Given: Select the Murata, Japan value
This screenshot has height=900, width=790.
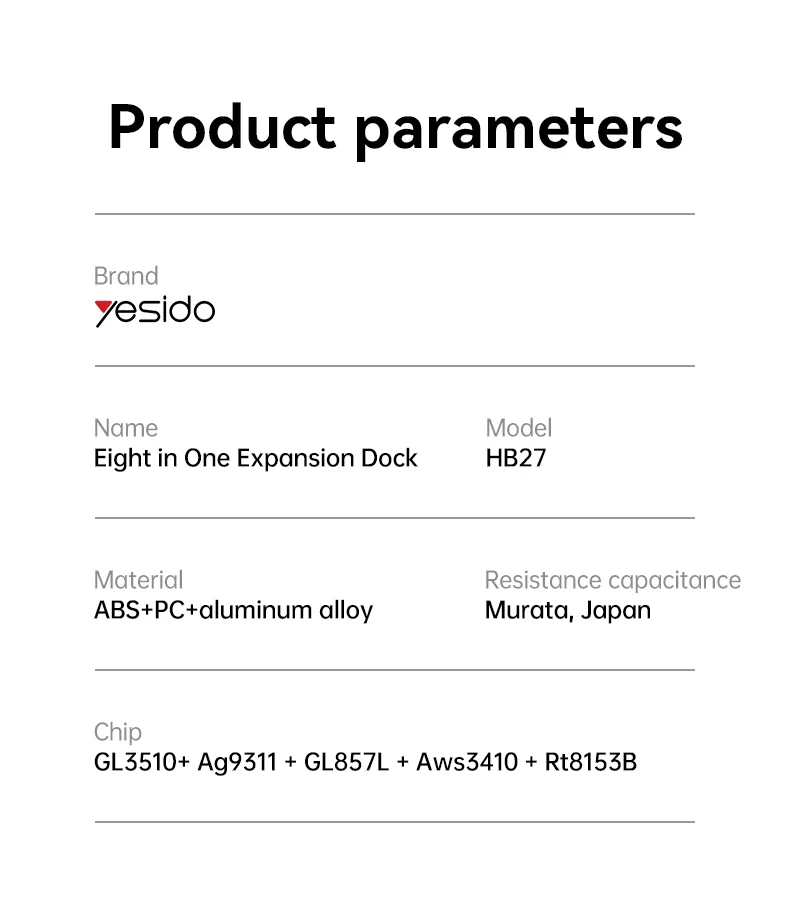Looking at the screenshot, I should (567, 610).
